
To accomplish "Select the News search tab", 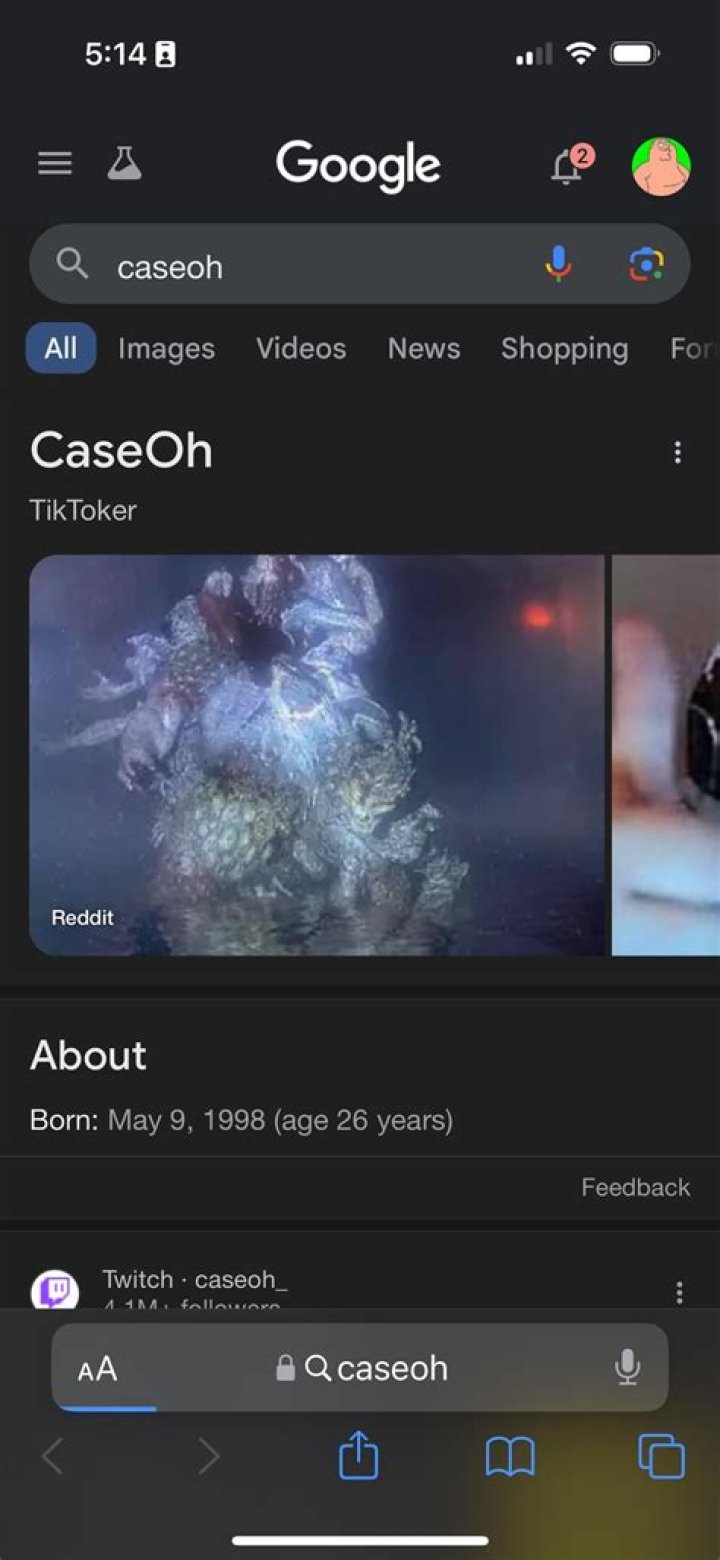I will click(x=424, y=348).
